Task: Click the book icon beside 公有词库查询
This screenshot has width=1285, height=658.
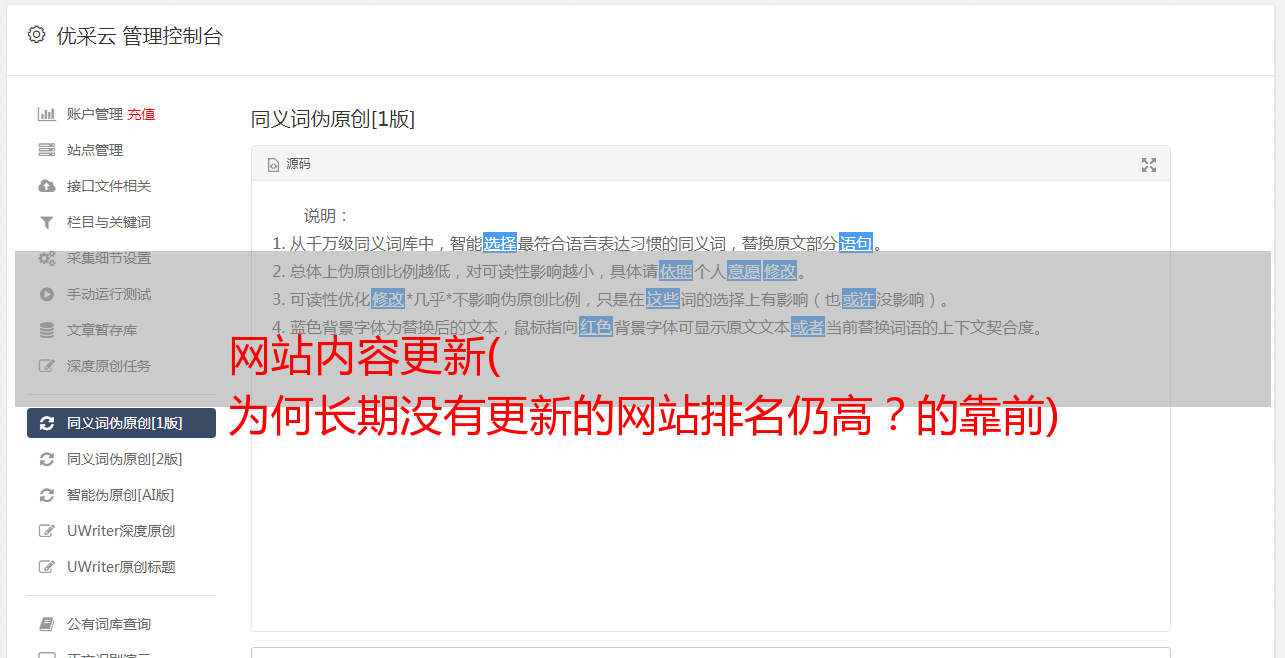Action: [46, 624]
